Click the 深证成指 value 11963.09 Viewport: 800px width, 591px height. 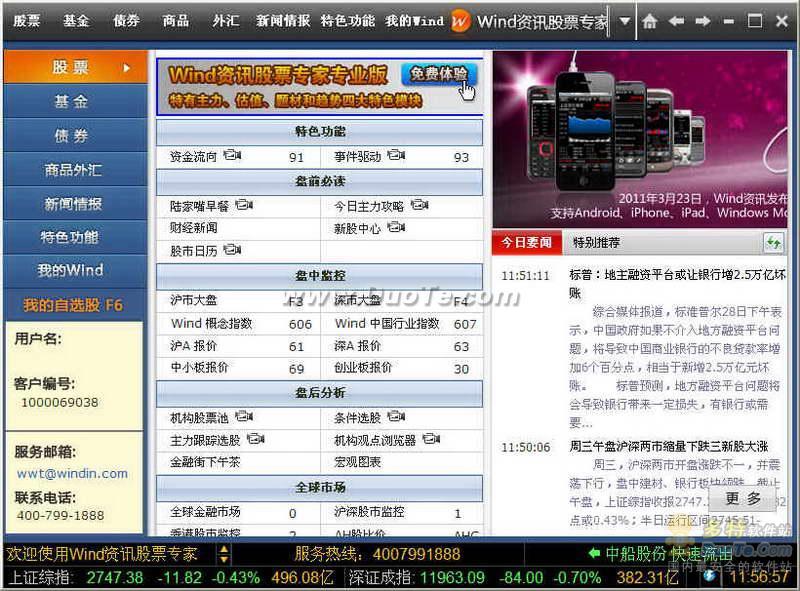[x=453, y=578]
